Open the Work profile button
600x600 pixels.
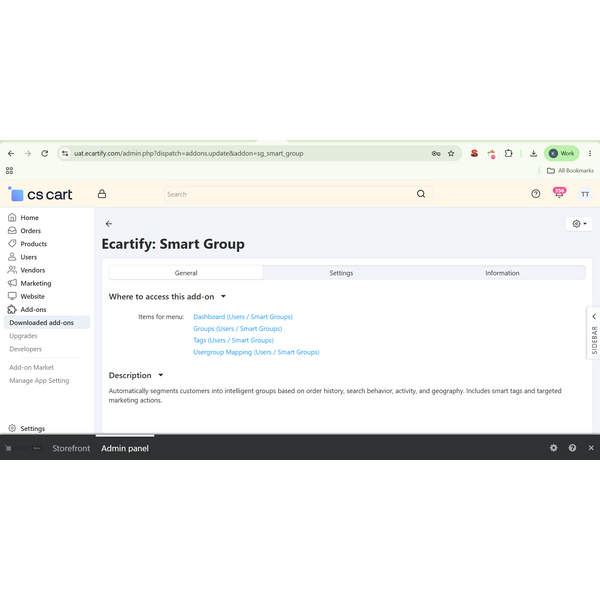pos(561,153)
